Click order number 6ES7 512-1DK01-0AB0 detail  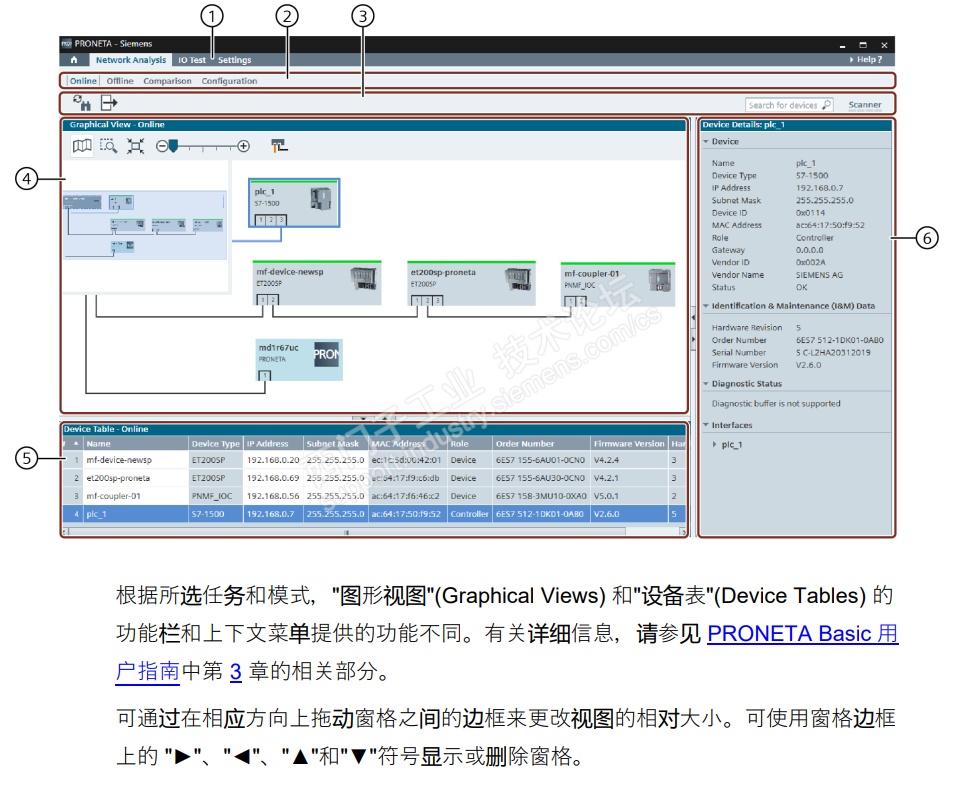point(839,340)
